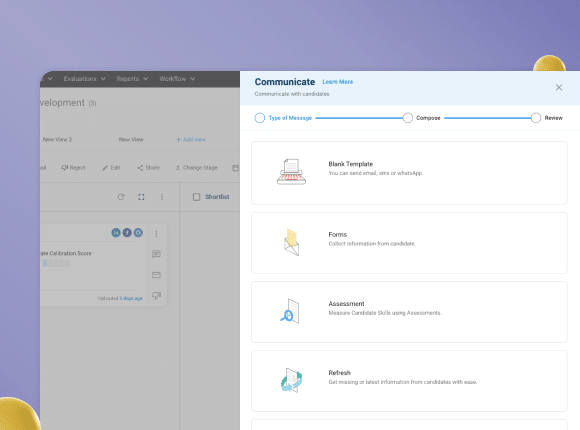Image resolution: width=580 pixels, height=430 pixels.
Task: Click the Calibration Score rating bar
Action: (56, 263)
